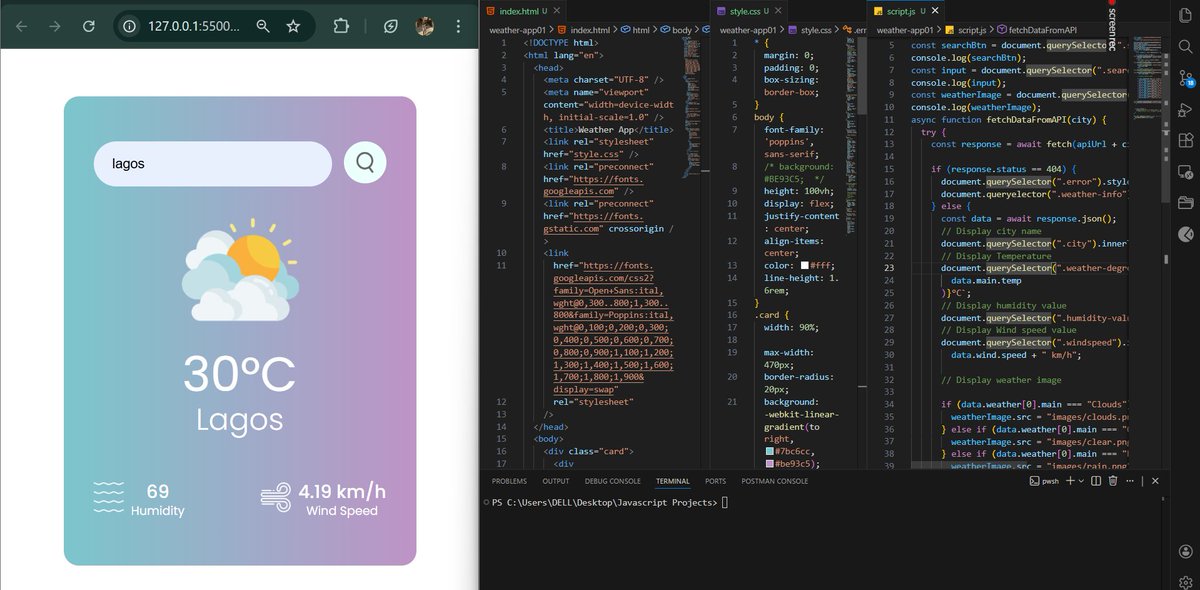Screen dimensions: 1200x590
Task: Split the terminal pane
Action: 1097,481
